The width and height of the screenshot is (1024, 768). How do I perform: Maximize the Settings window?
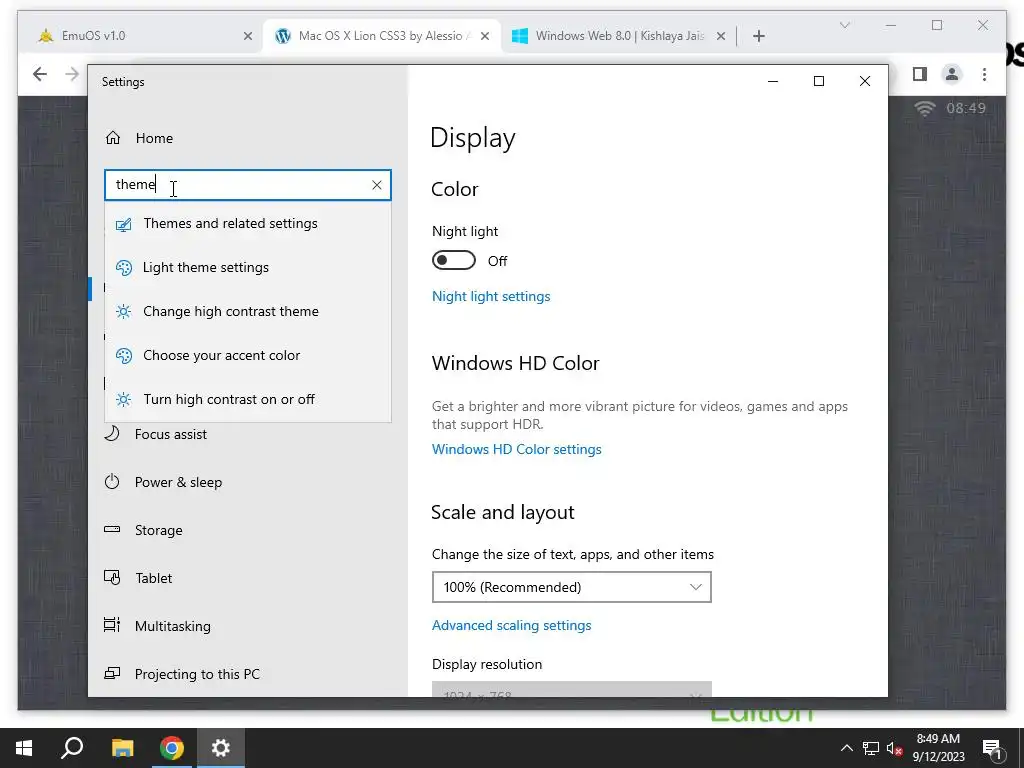[x=818, y=81]
